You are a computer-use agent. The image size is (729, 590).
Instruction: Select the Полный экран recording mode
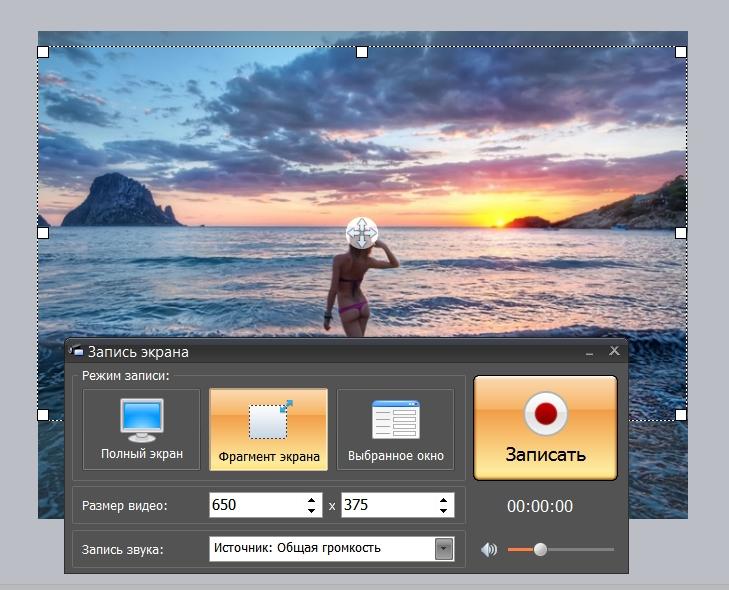141,430
